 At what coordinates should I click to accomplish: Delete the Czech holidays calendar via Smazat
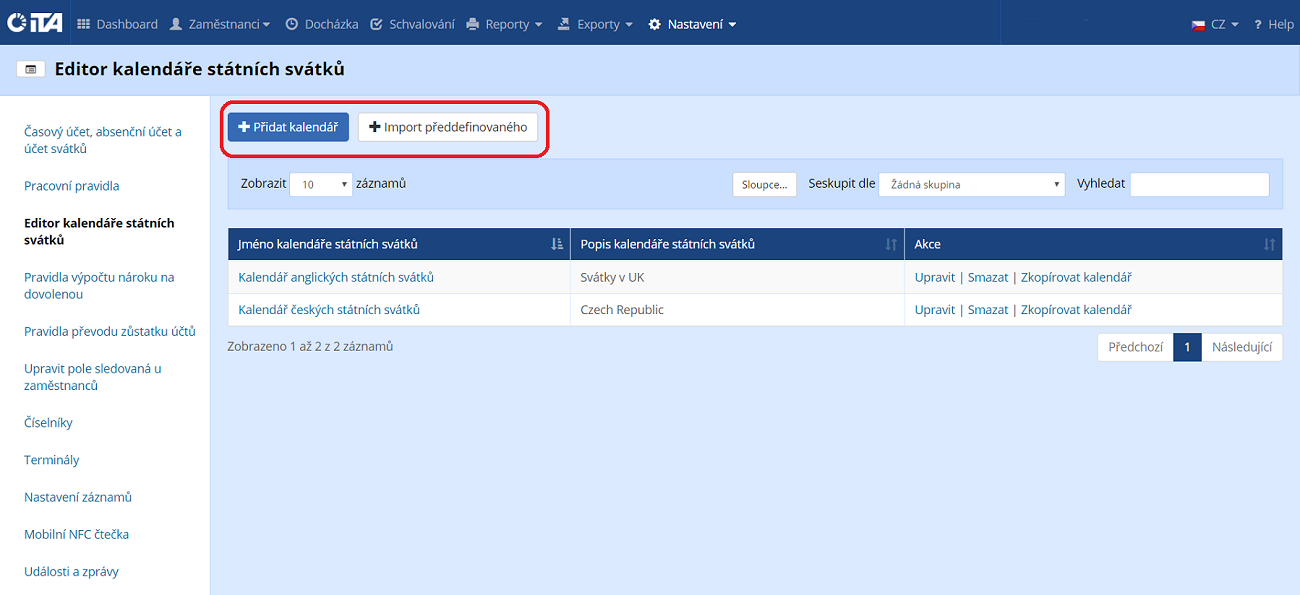click(x=988, y=310)
